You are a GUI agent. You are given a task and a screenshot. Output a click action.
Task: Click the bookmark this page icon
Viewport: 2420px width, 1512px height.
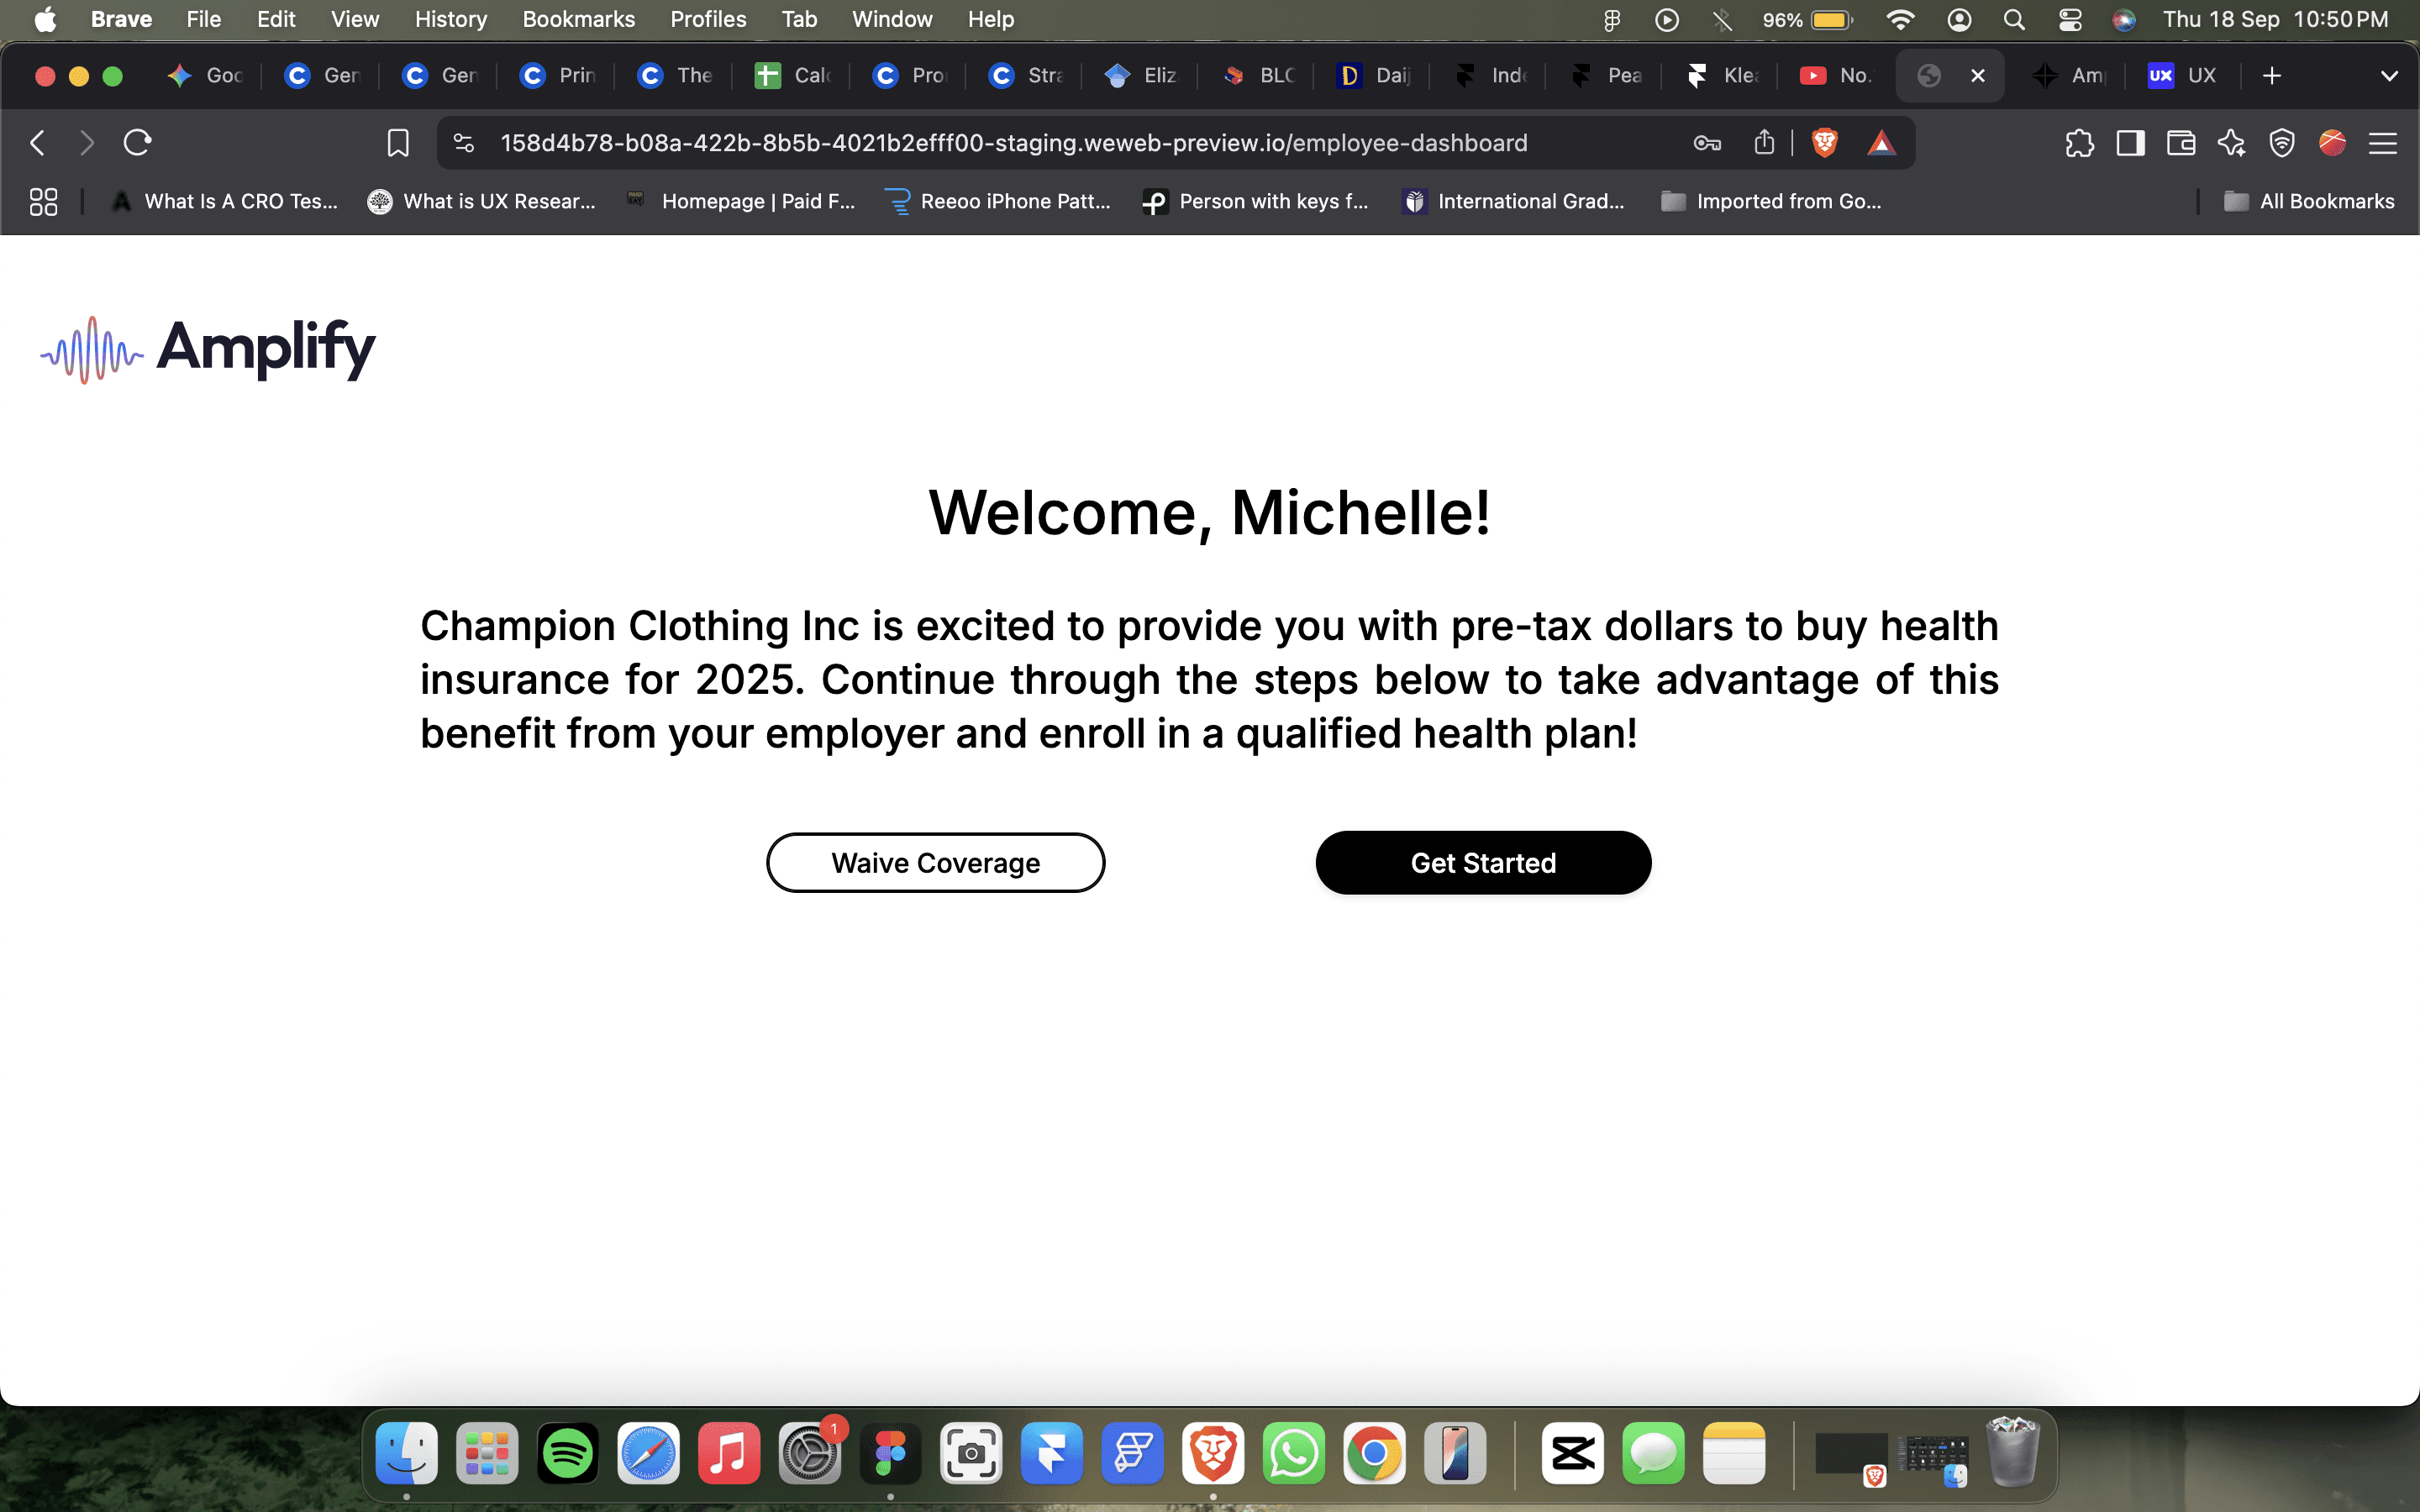[397, 143]
